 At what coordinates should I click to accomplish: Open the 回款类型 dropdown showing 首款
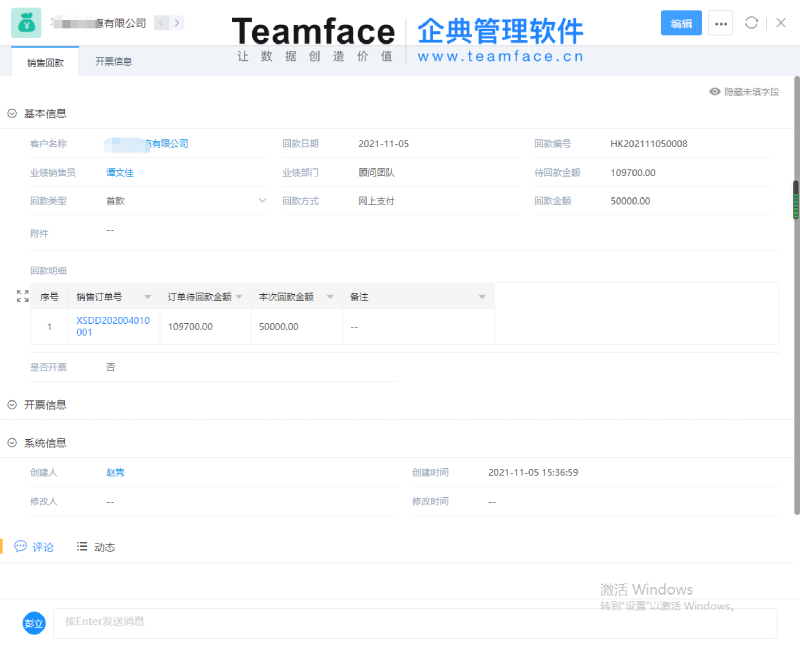point(186,201)
